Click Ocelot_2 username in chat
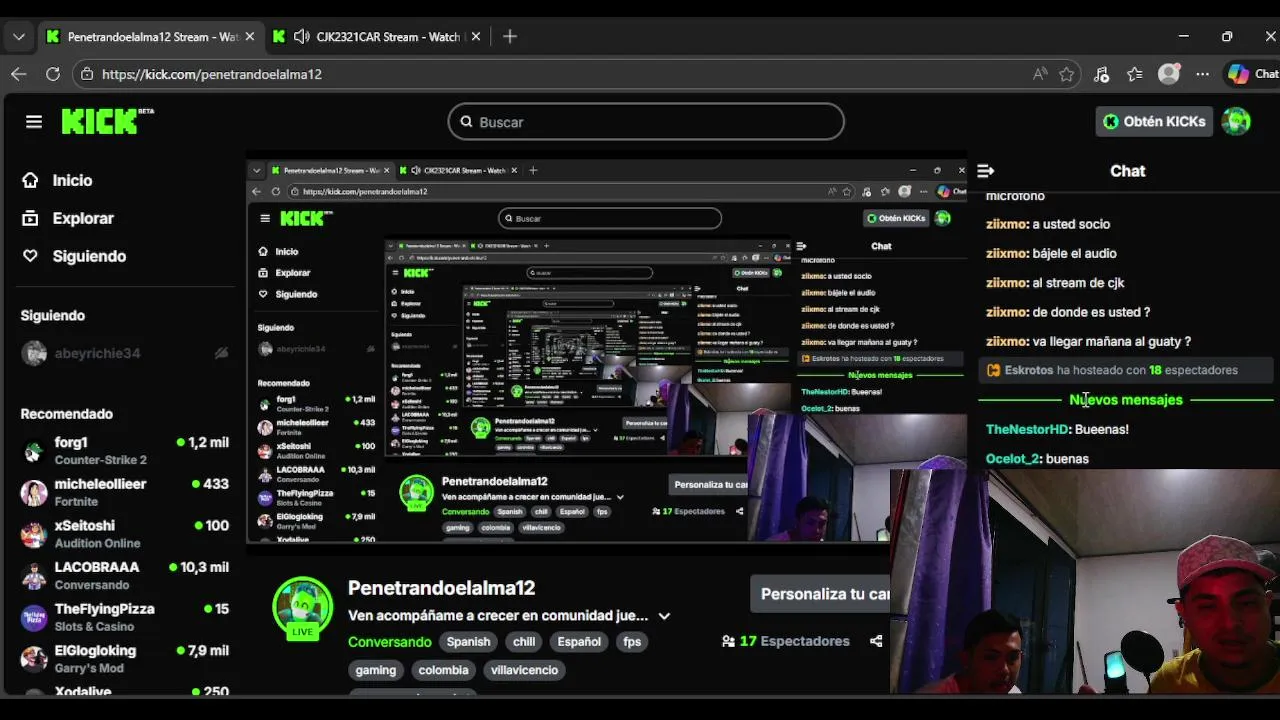Viewport: 1280px width, 720px height. click(x=1012, y=459)
